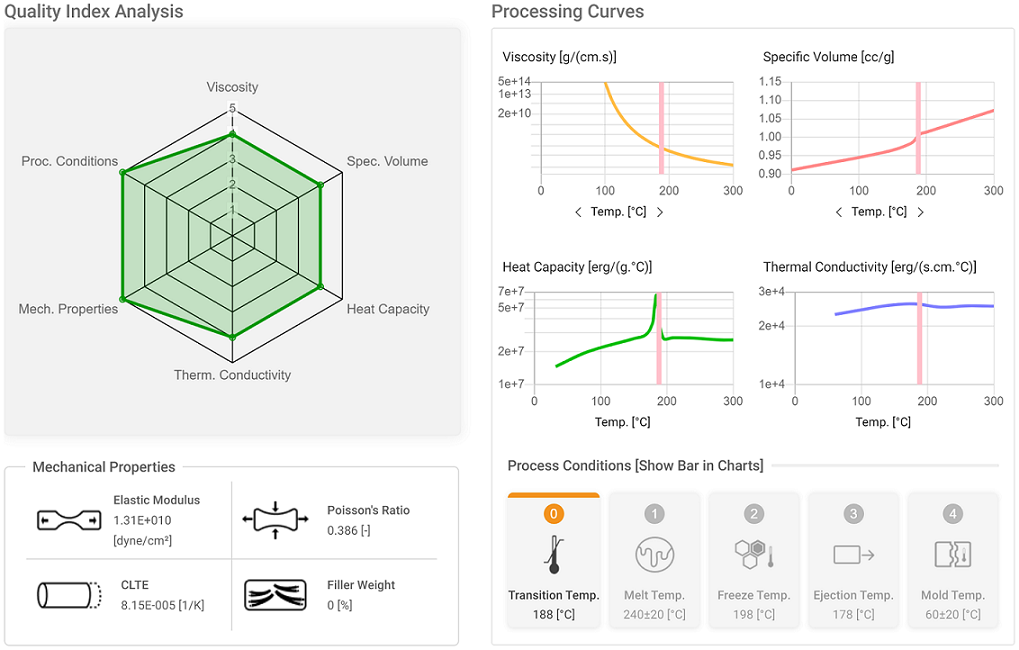Viewport: 1019px width, 650px height.
Task: Go to previous Viscosity chart axis
Action: [578, 212]
